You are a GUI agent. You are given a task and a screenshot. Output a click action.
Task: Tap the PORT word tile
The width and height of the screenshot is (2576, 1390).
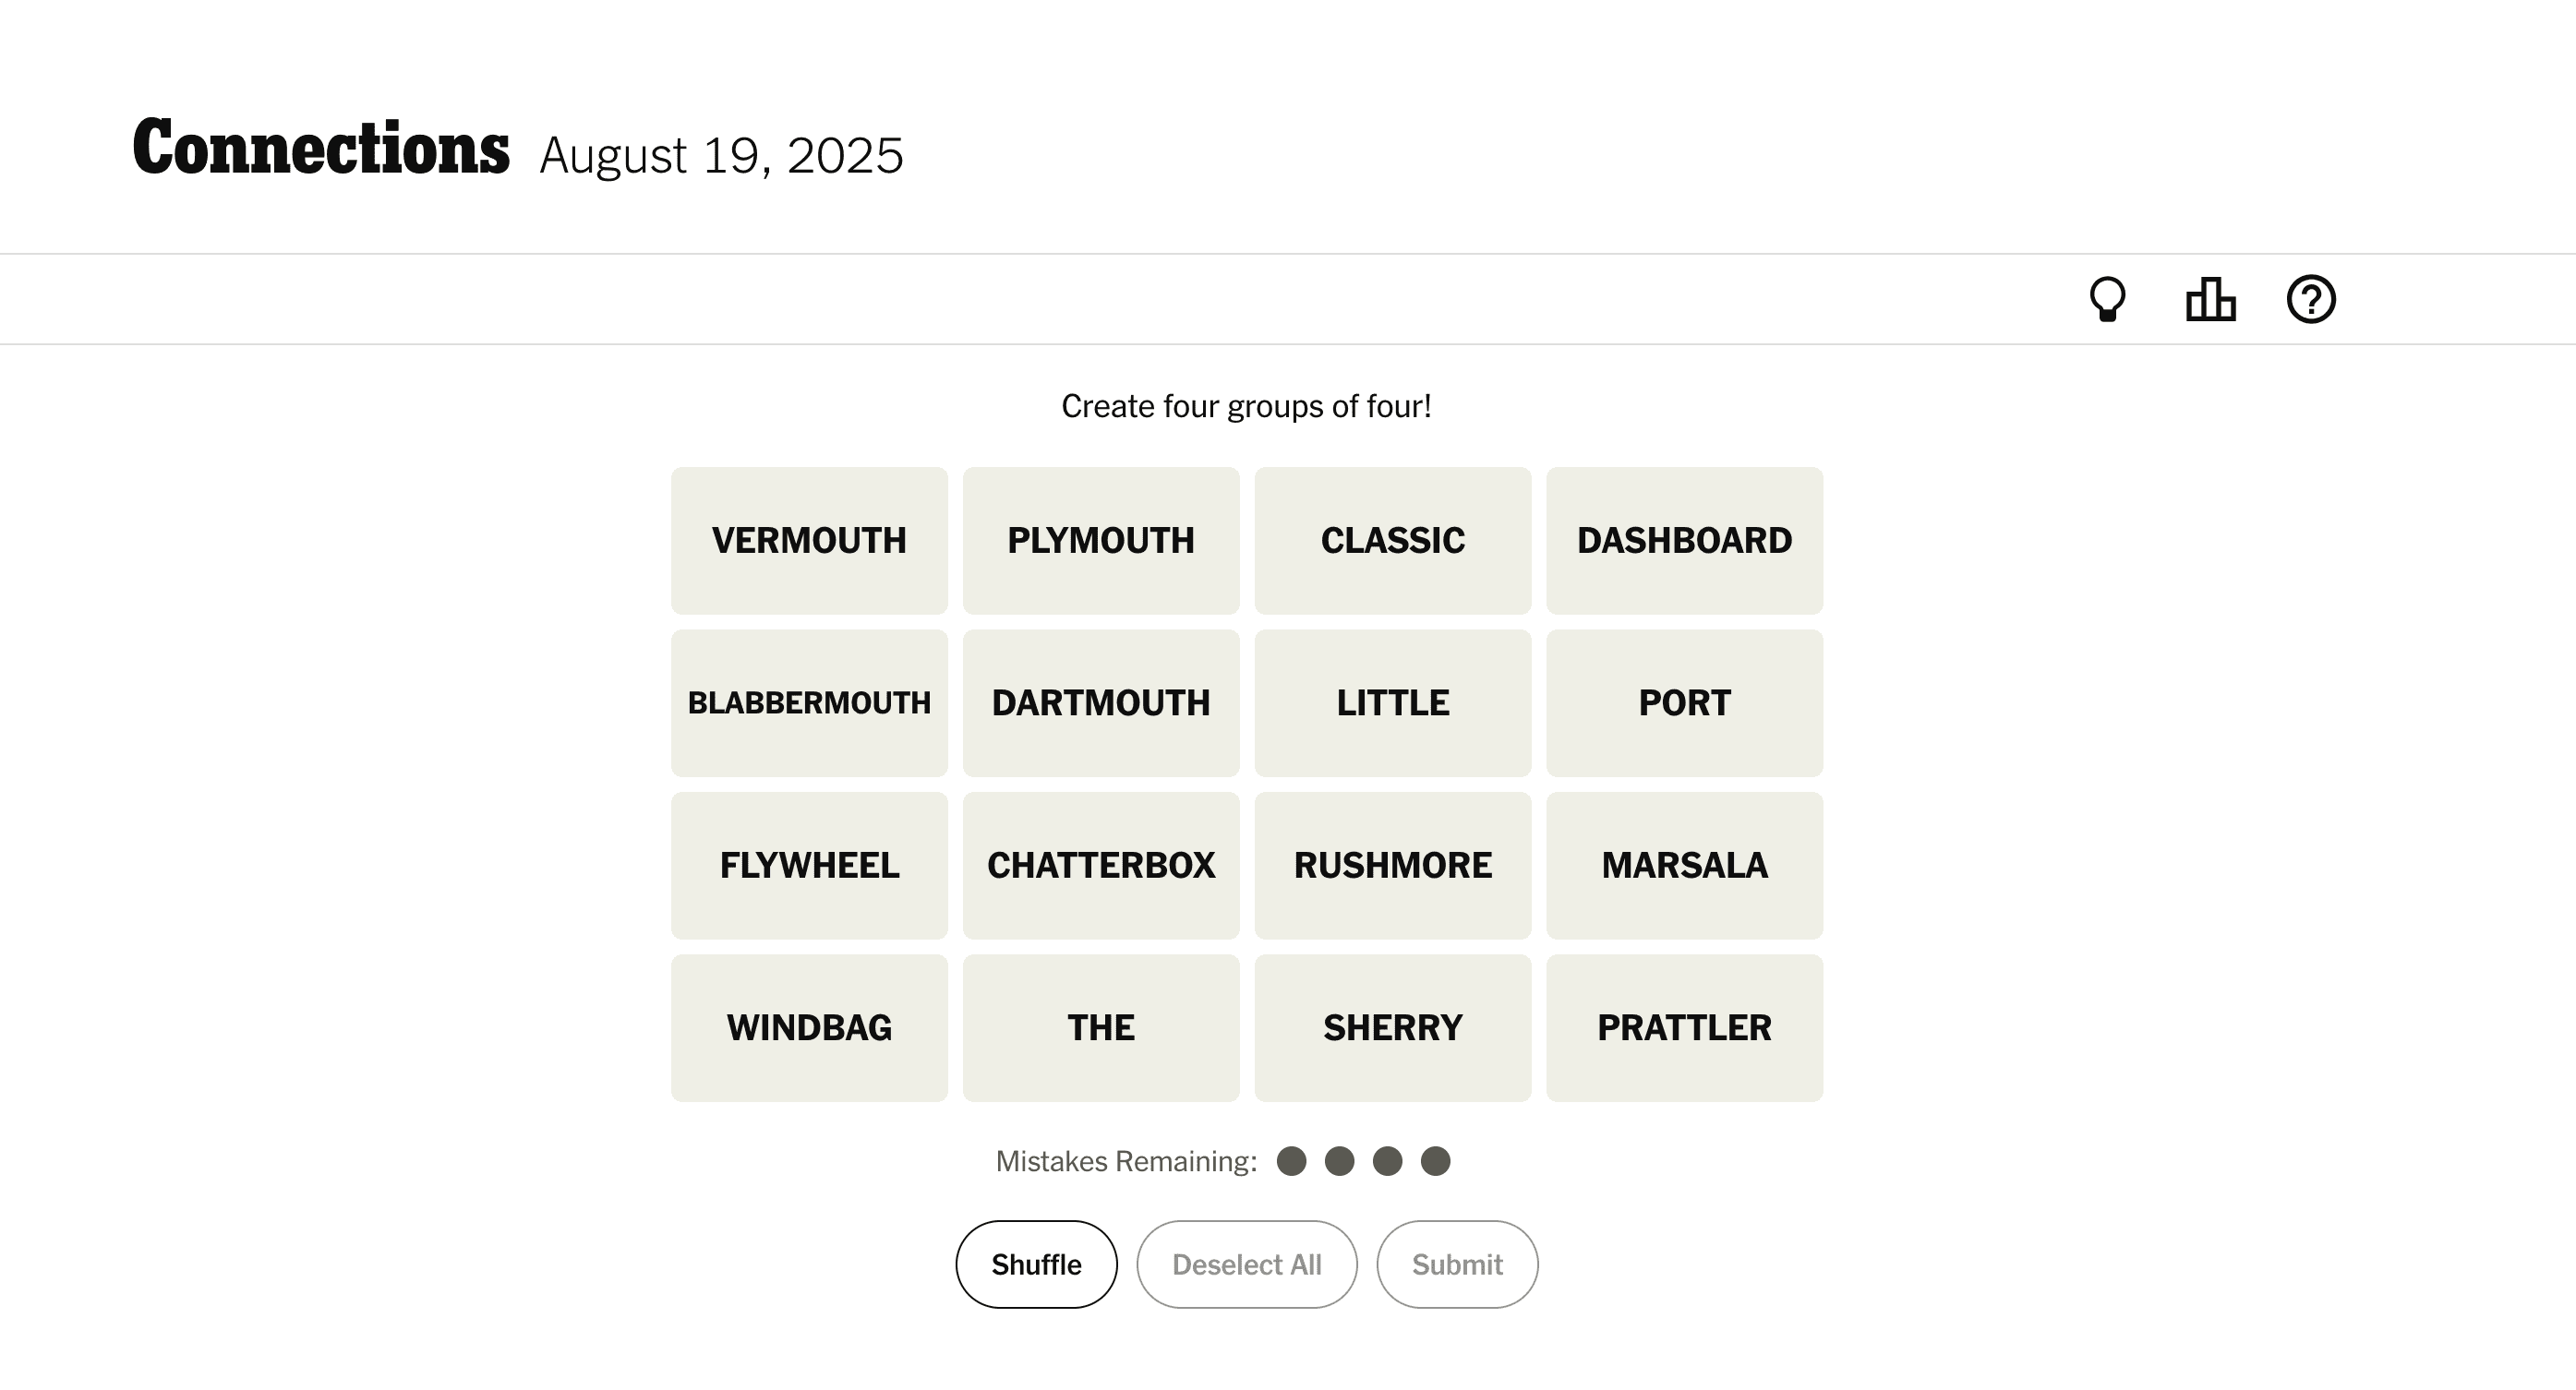point(1684,702)
